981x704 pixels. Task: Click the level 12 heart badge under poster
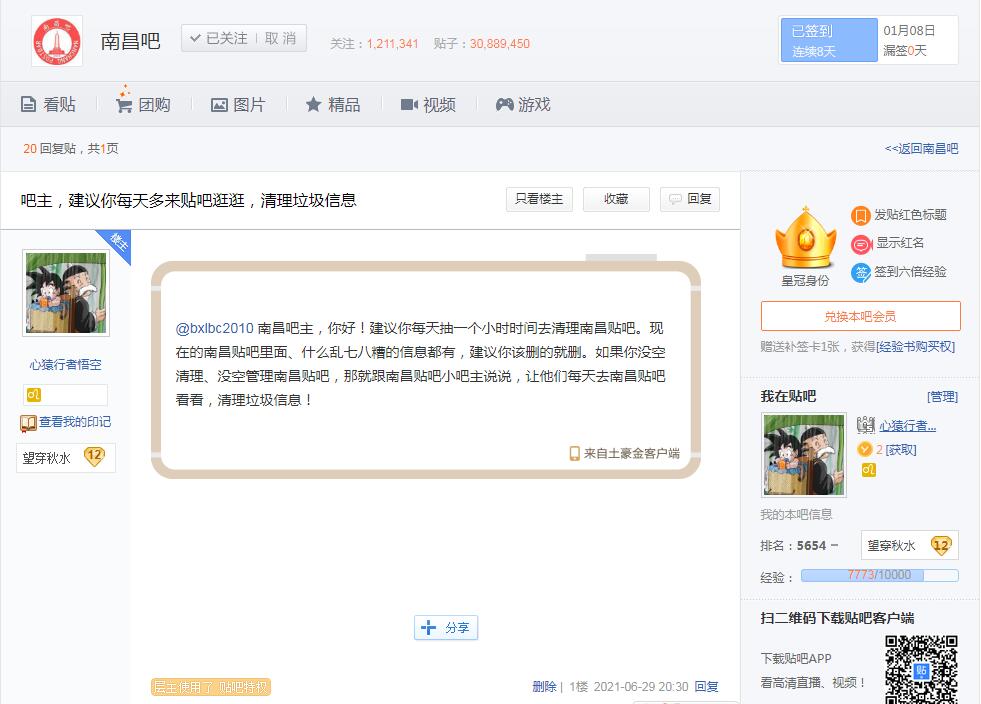[94, 458]
